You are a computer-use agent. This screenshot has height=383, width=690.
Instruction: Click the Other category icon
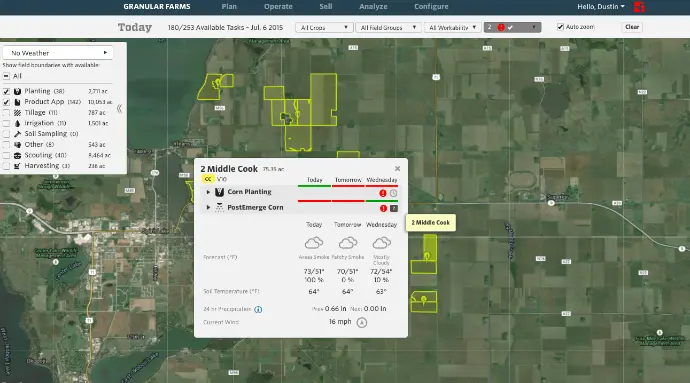[x=17, y=144]
